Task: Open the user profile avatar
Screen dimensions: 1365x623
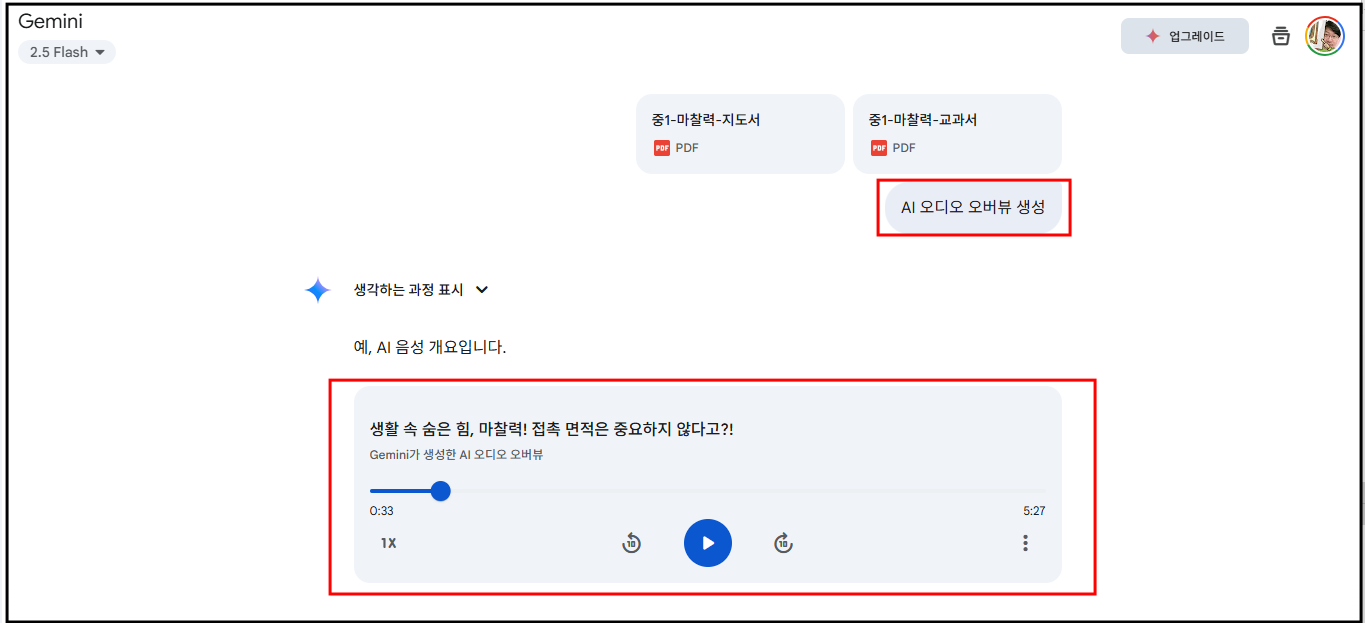Action: coord(1325,36)
